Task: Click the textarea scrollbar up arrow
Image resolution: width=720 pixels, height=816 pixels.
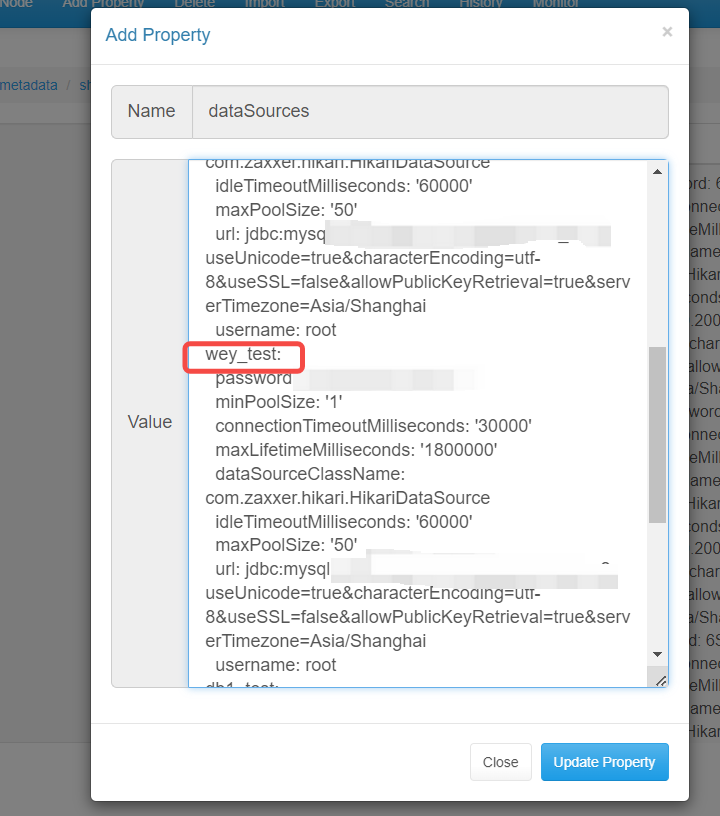Action: pyautogui.click(x=658, y=172)
